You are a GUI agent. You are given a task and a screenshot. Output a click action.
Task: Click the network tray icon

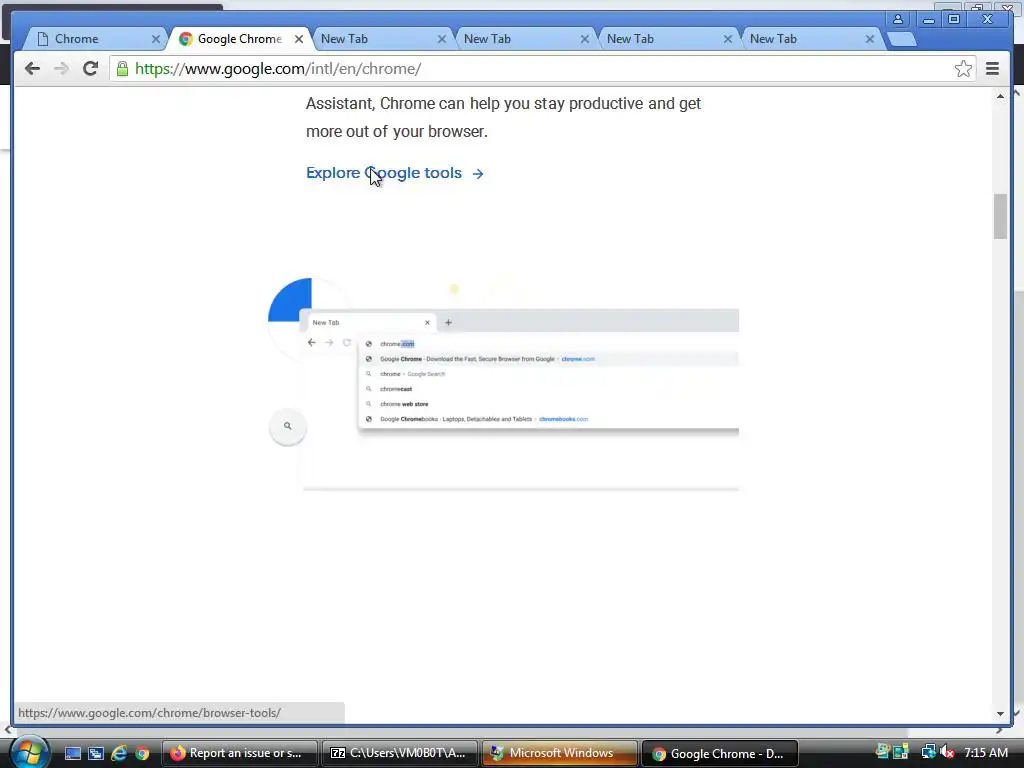coord(928,753)
